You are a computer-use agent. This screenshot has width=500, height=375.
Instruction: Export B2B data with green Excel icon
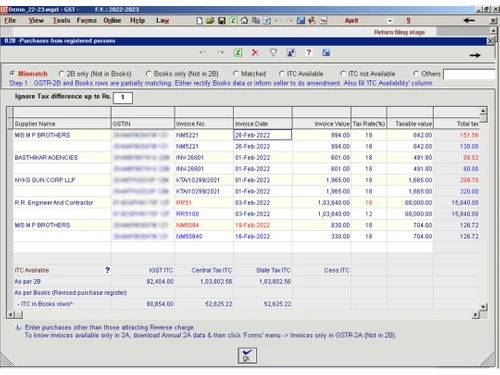click(x=238, y=53)
